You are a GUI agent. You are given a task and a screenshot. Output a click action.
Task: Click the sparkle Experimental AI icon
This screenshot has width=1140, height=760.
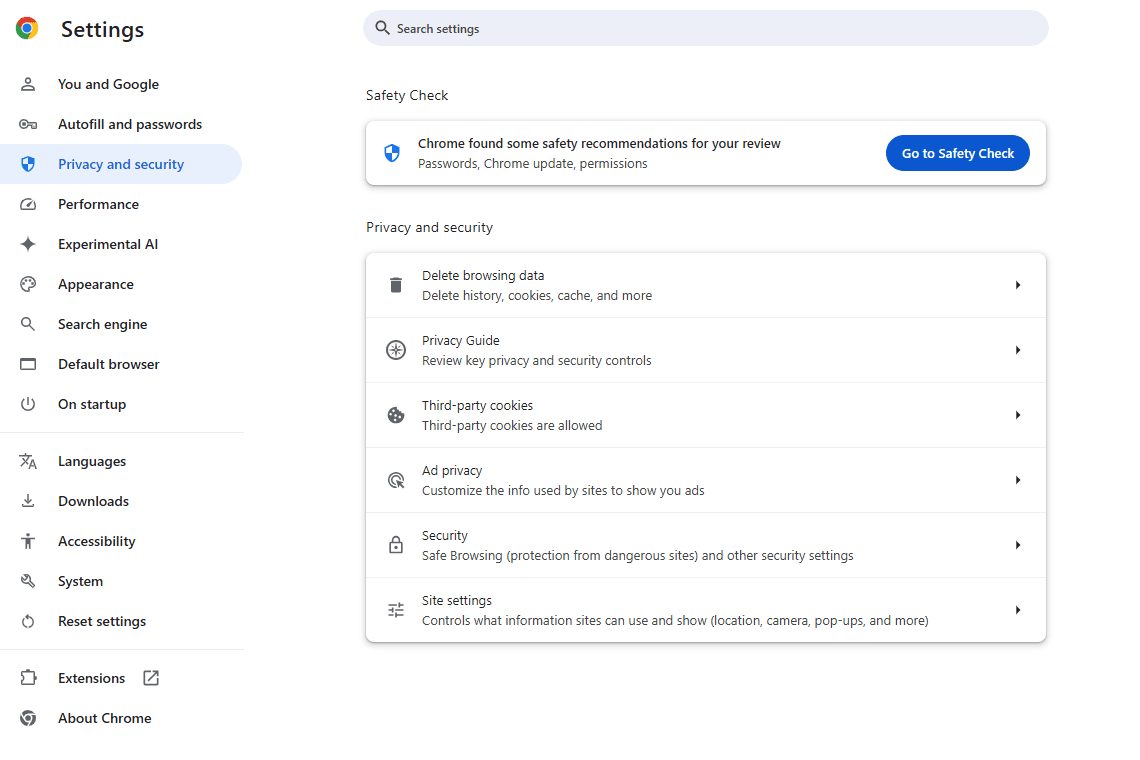point(28,244)
